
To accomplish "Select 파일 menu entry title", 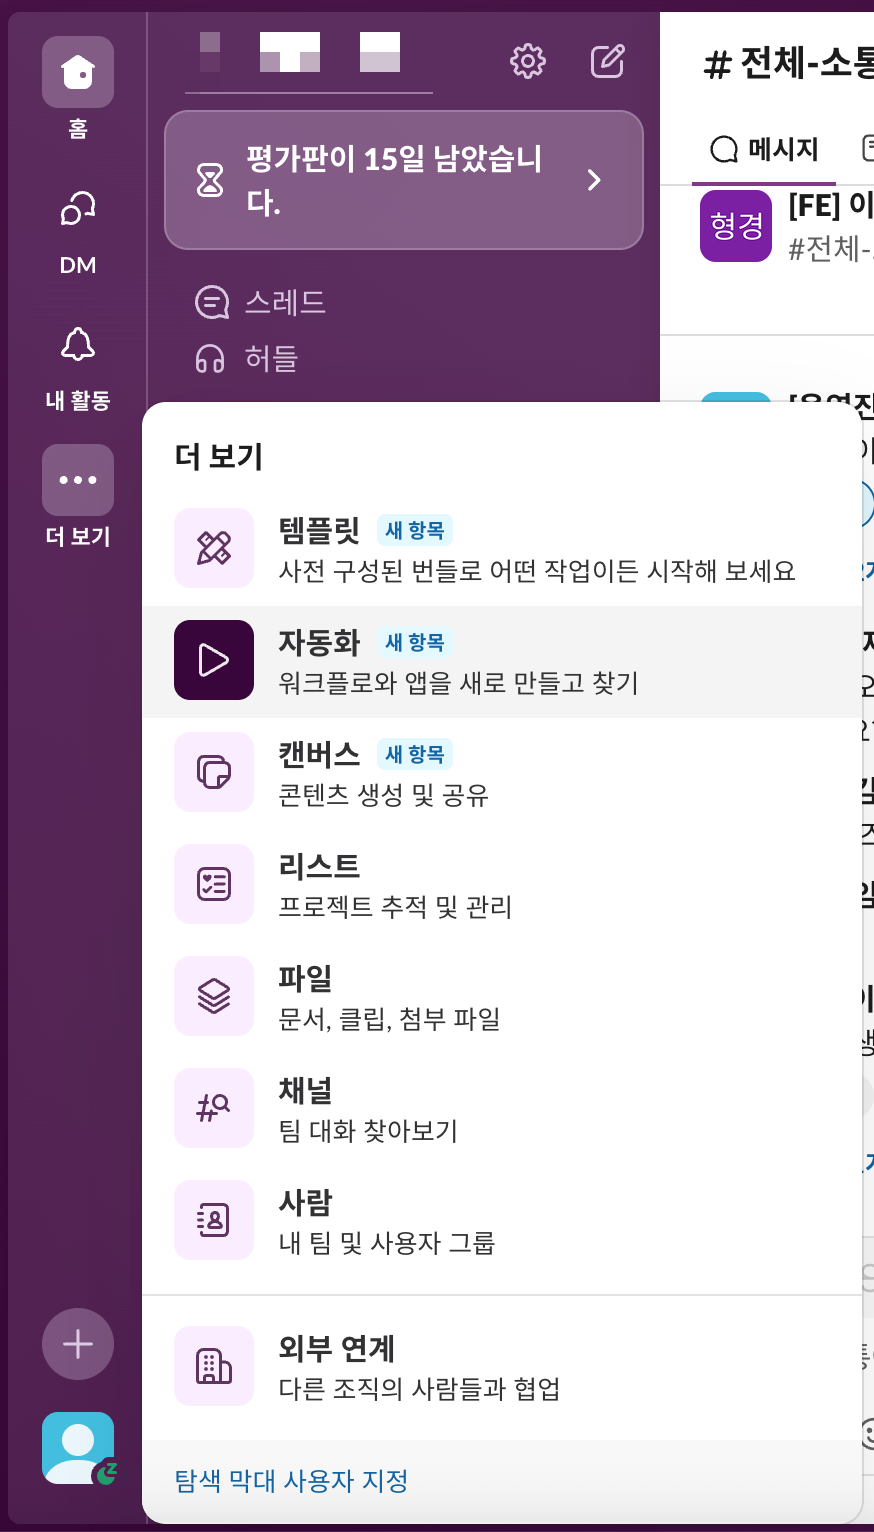I will tap(305, 978).
